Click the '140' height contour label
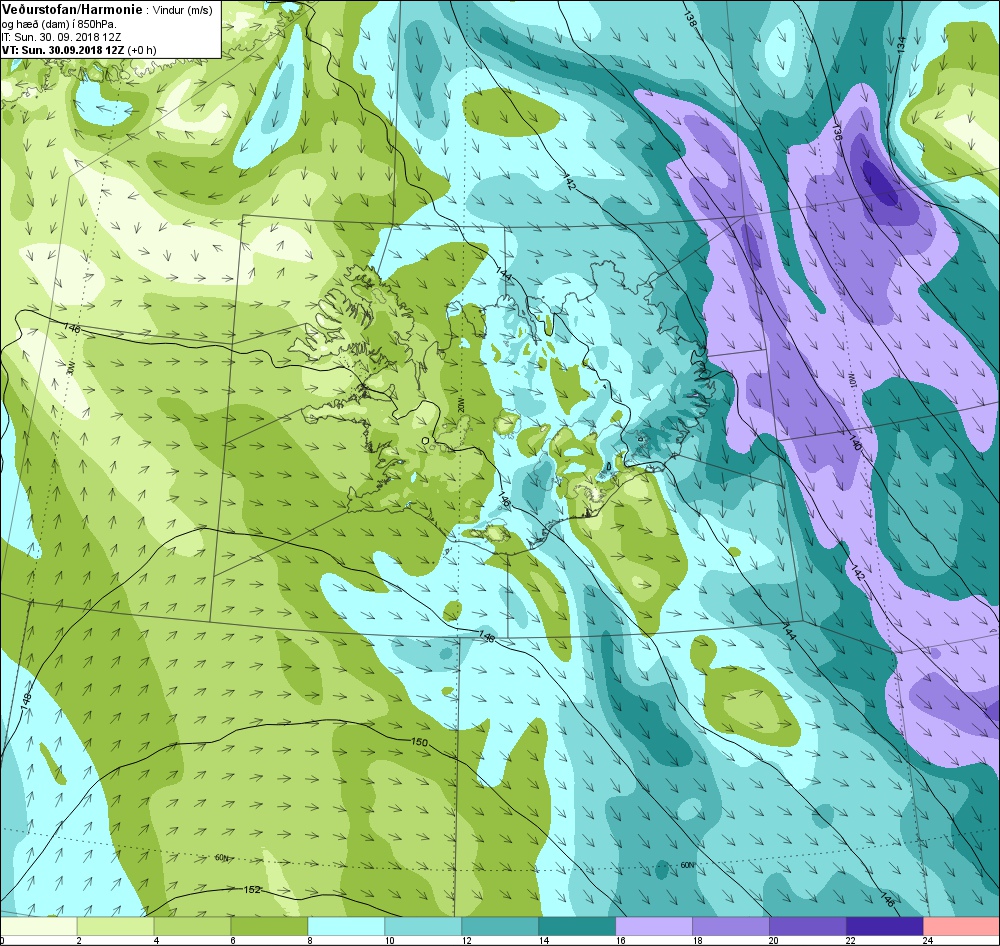The height and width of the screenshot is (946, 1000). pyautogui.click(x=855, y=442)
